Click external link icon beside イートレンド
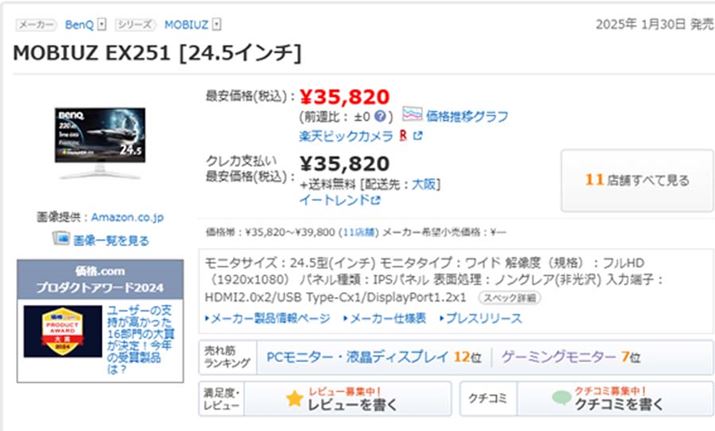The width and height of the screenshot is (715, 431). point(376,200)
